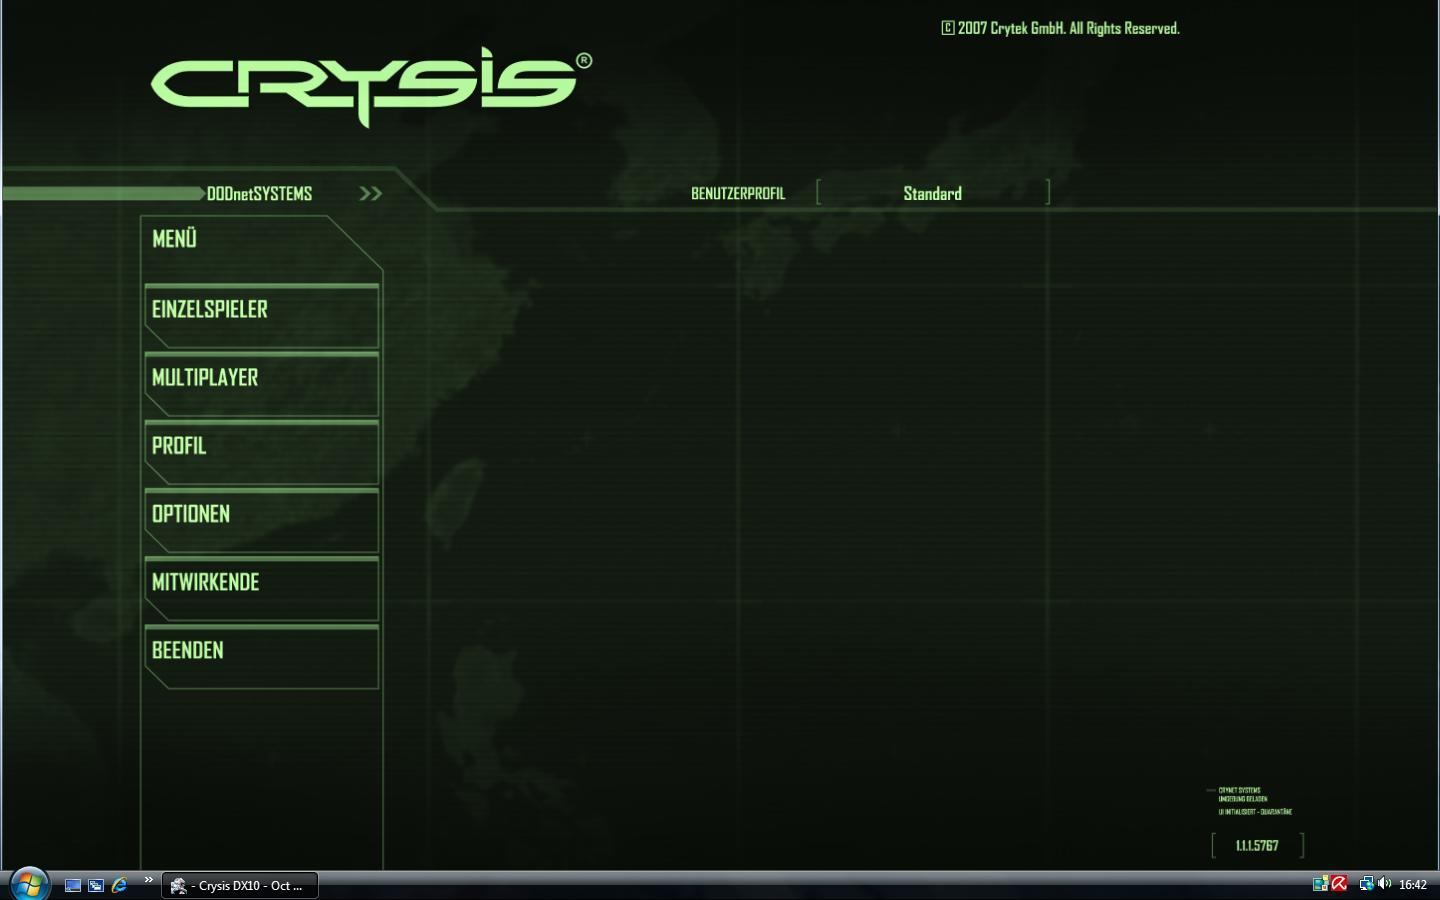Click the MENÜ panel header
The image size is (1440, 900).
(174, 239)
